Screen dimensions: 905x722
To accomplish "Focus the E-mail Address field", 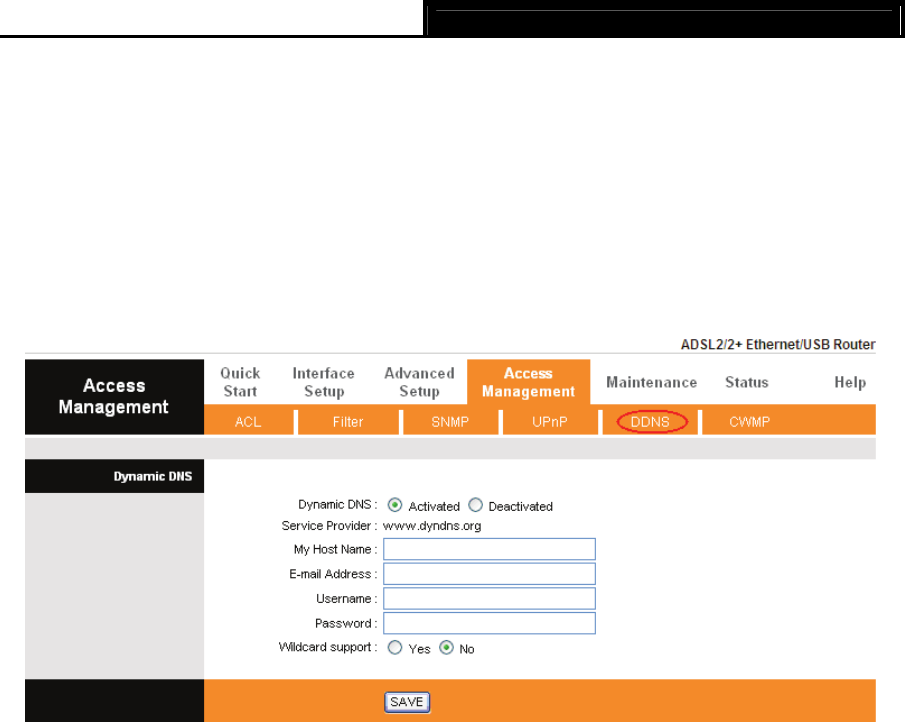I will 489,574.
